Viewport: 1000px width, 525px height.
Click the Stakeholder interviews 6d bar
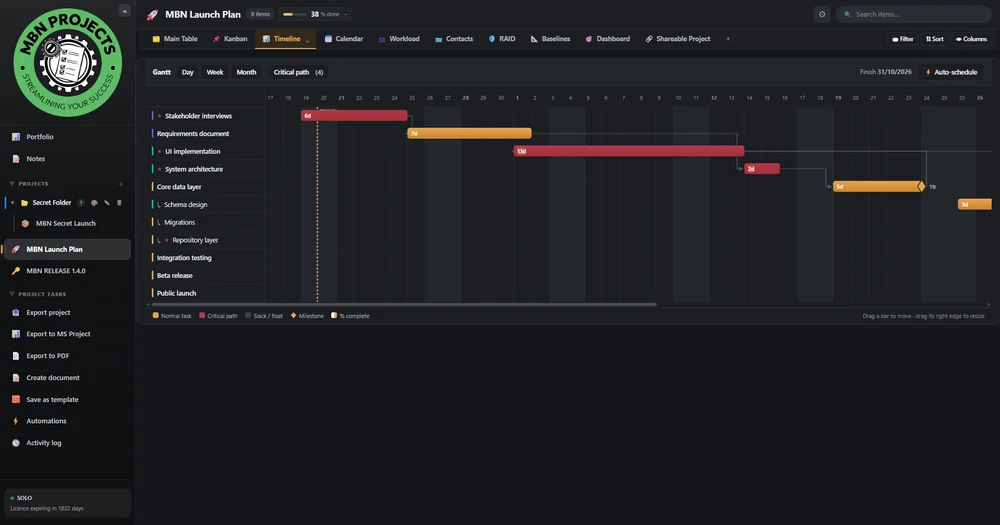[354, 115]
